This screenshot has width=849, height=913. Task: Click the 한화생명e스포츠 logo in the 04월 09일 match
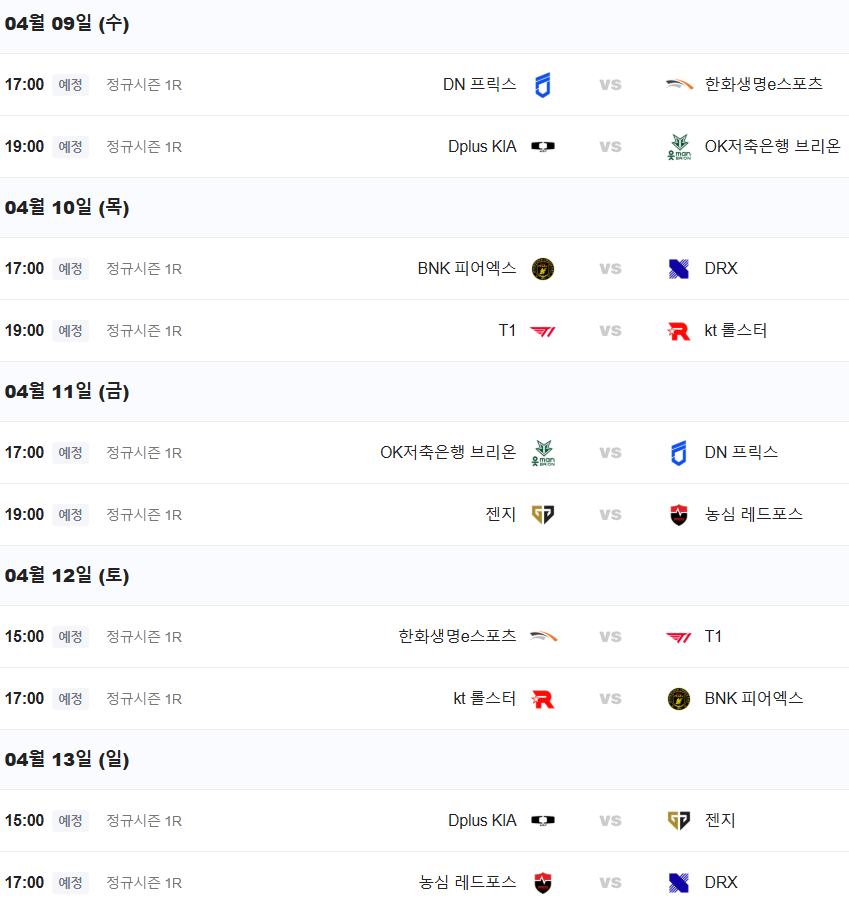click(679, 85)
